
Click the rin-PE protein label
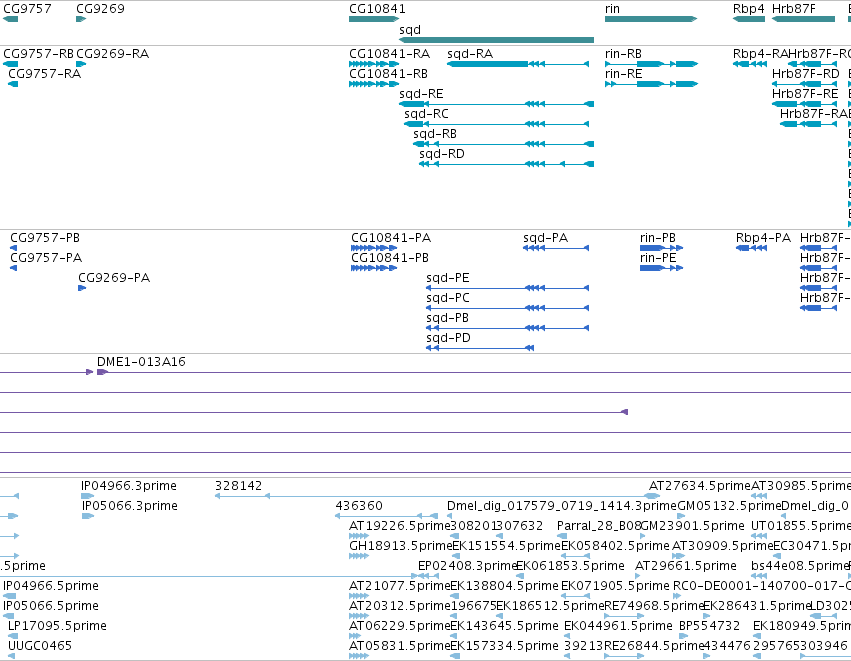658,258
